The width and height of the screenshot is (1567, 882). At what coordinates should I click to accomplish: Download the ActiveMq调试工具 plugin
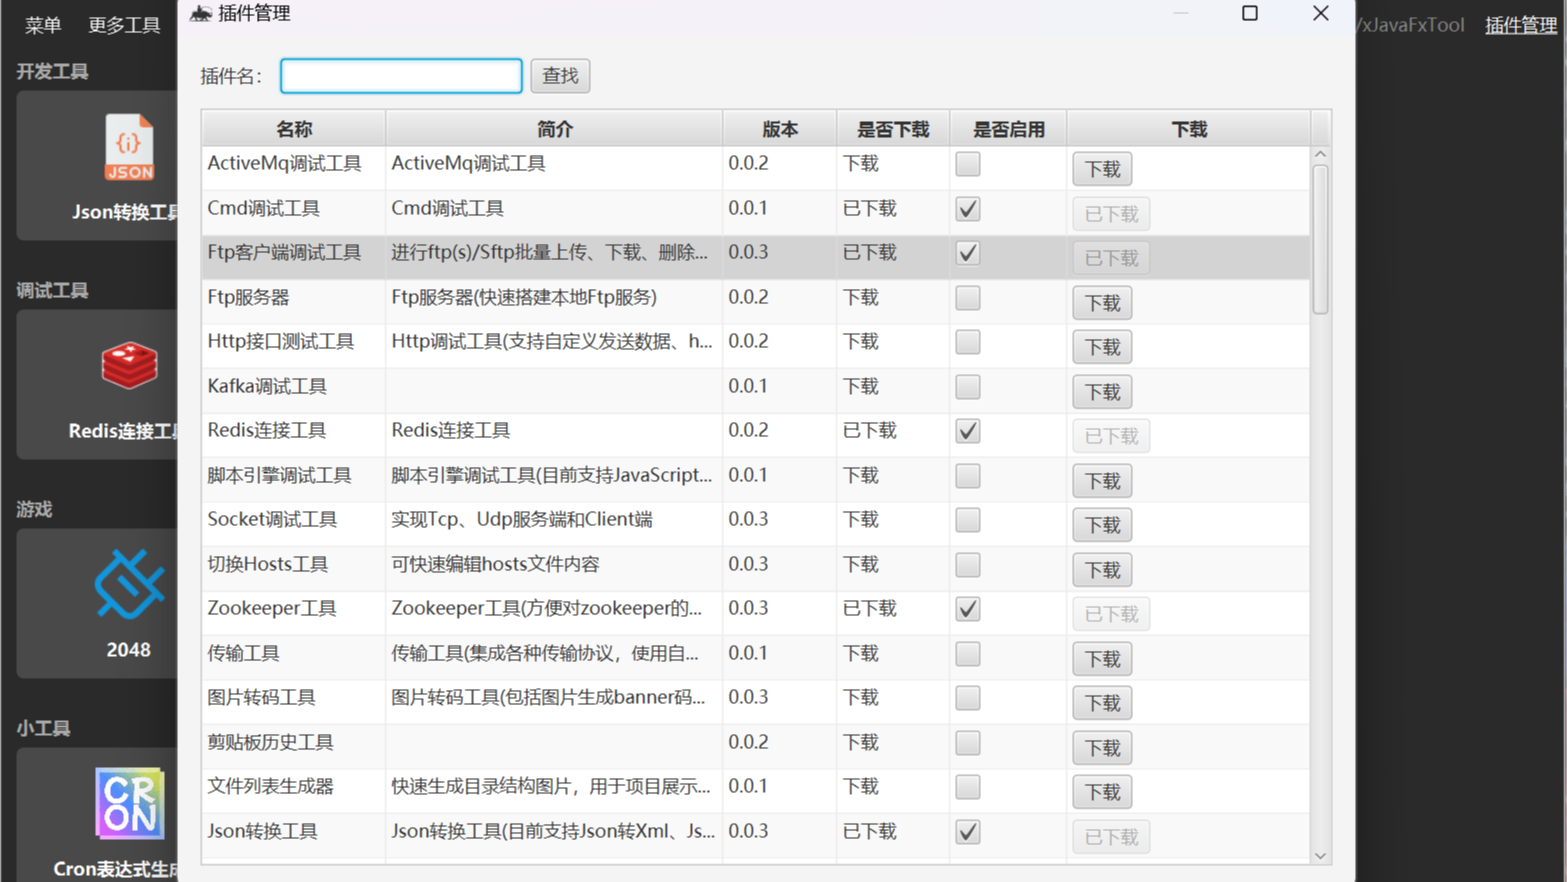[1102, 169]
